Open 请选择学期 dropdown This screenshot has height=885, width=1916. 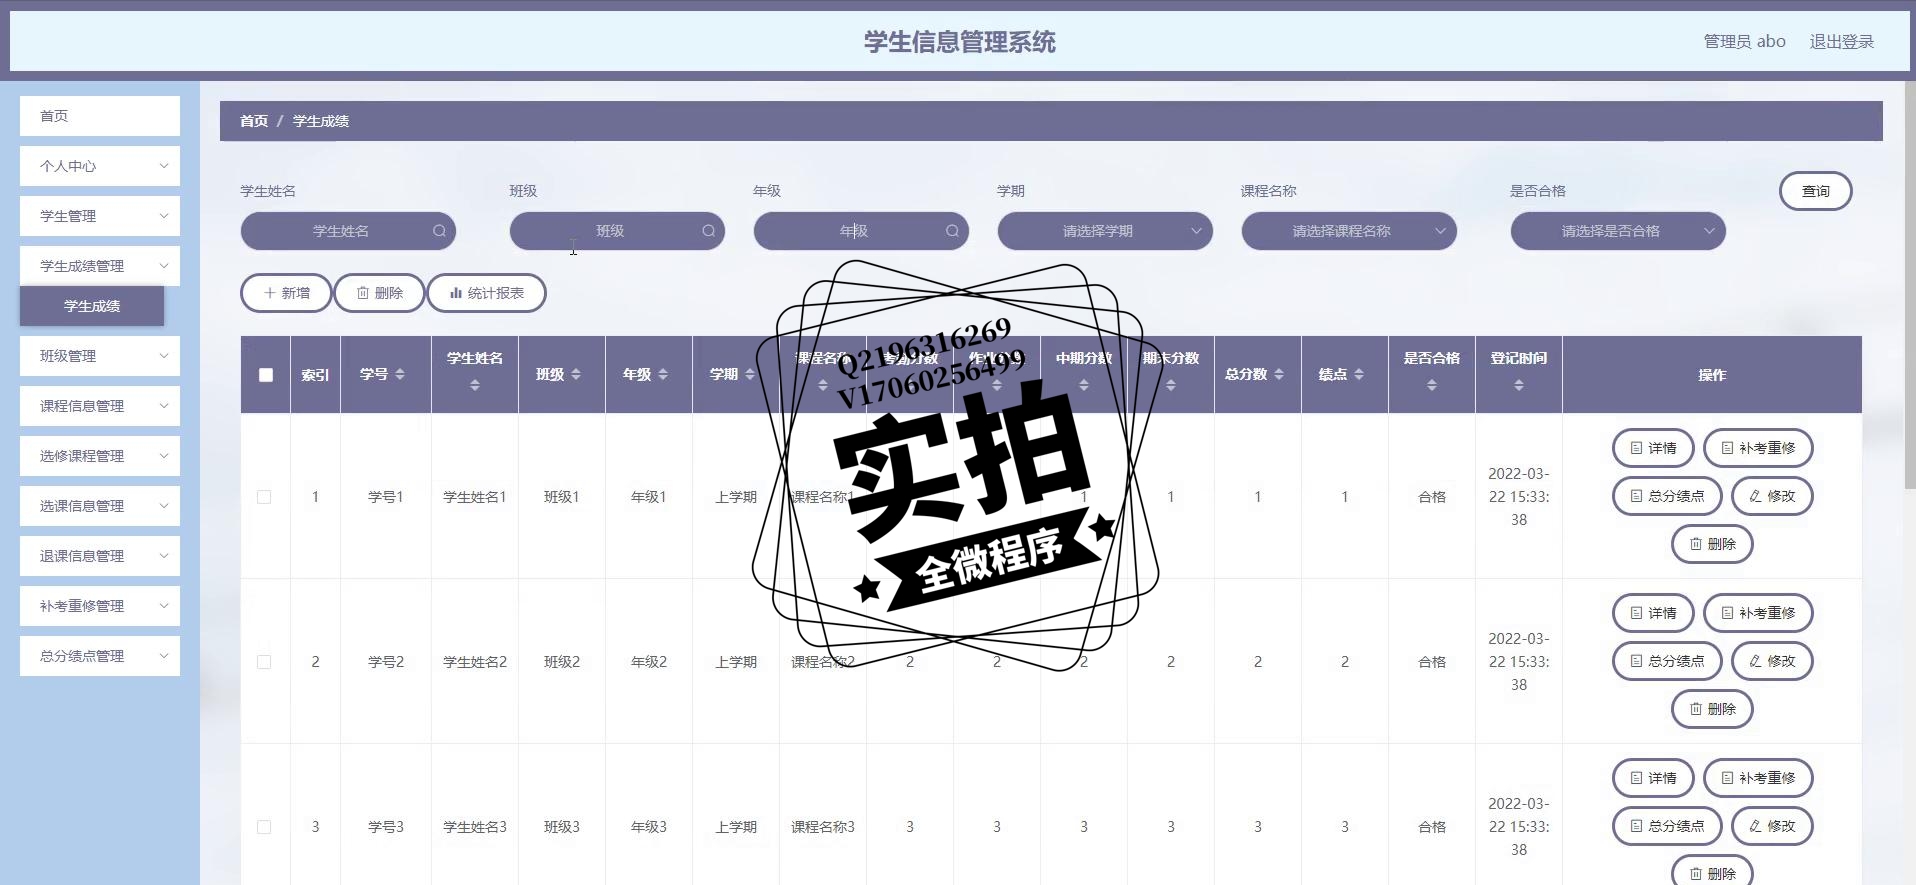[1105, 231]
